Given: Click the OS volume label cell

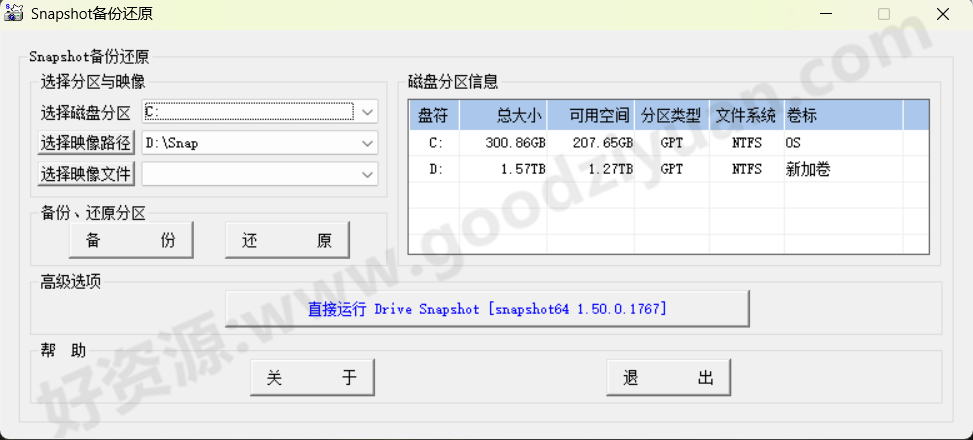Looking at the screenshot, I should tap(844, 143).
